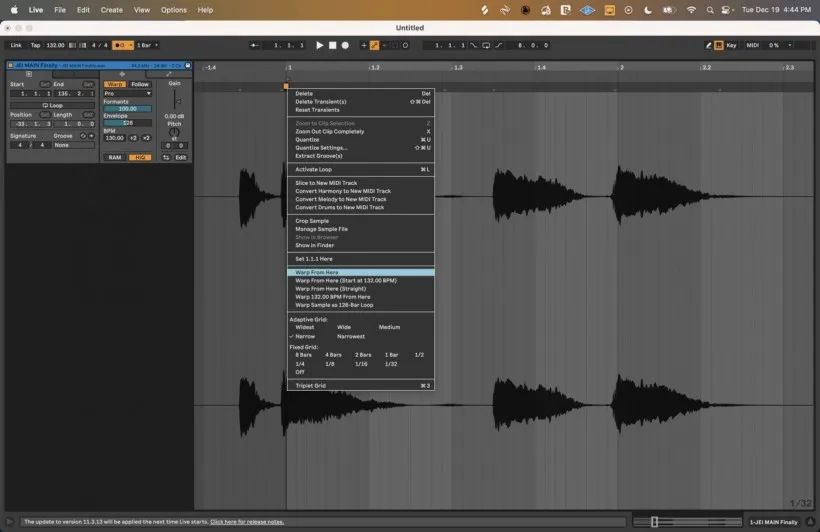Viewport: 820px width, 532px height.
Task: Toggle the HiQ button
Action: point(140,157)
